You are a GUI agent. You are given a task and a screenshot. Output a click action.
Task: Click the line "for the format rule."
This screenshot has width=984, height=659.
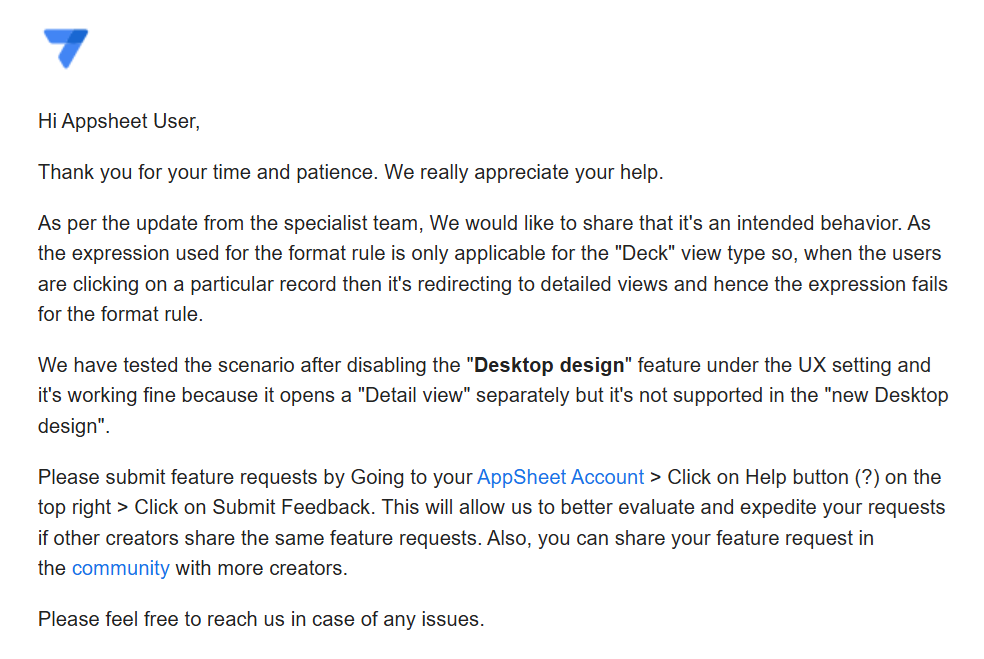[x=120, y=314]
